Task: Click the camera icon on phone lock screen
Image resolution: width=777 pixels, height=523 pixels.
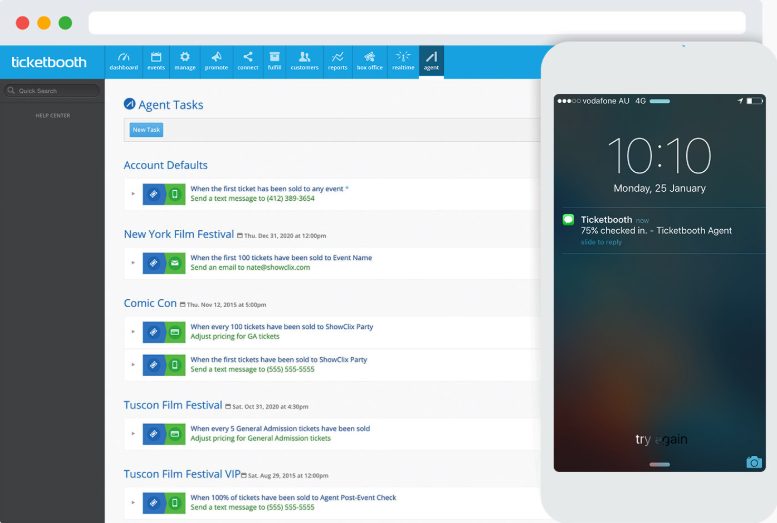Action: (754, 462)
